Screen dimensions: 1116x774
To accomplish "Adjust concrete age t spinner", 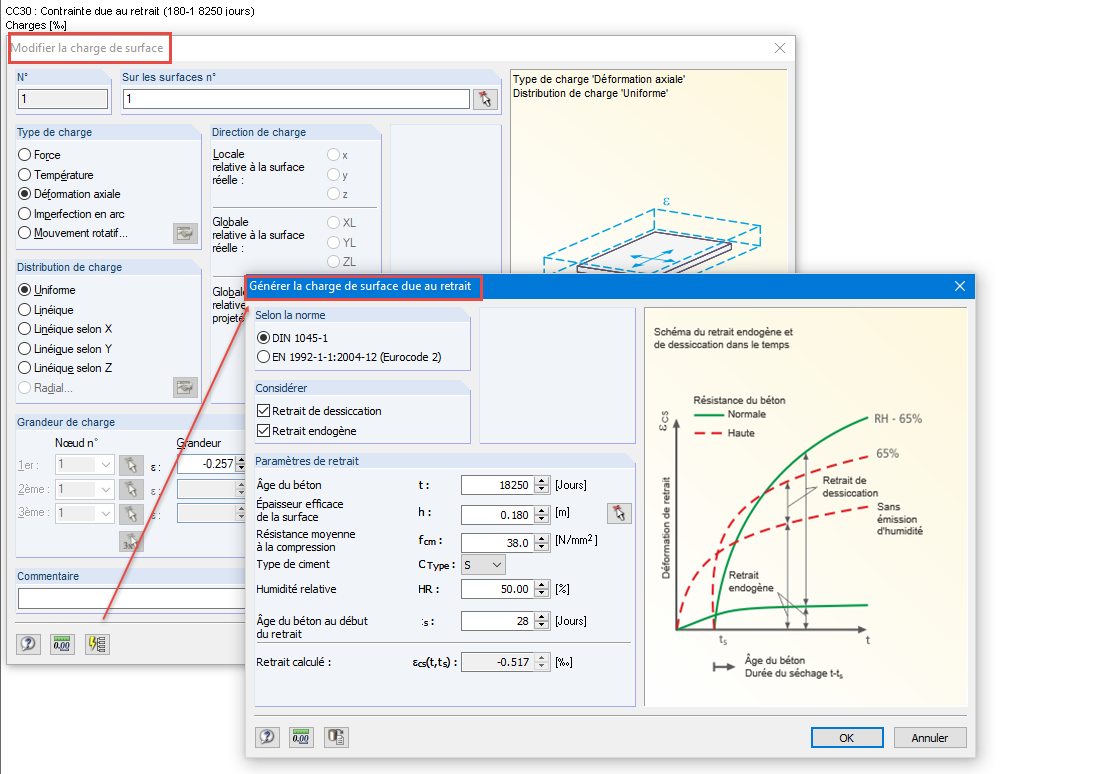I will point(542,485).
